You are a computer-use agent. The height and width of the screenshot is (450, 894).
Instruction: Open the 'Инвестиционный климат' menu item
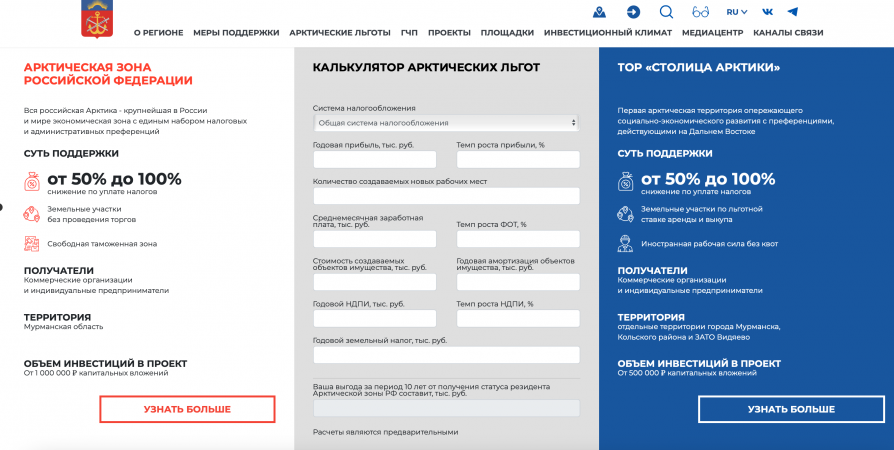click(608, 33)
